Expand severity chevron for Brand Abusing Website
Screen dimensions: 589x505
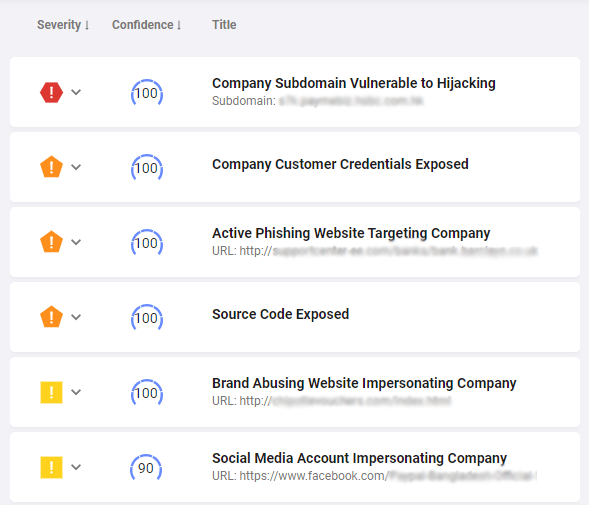click(x=76, y=392)
